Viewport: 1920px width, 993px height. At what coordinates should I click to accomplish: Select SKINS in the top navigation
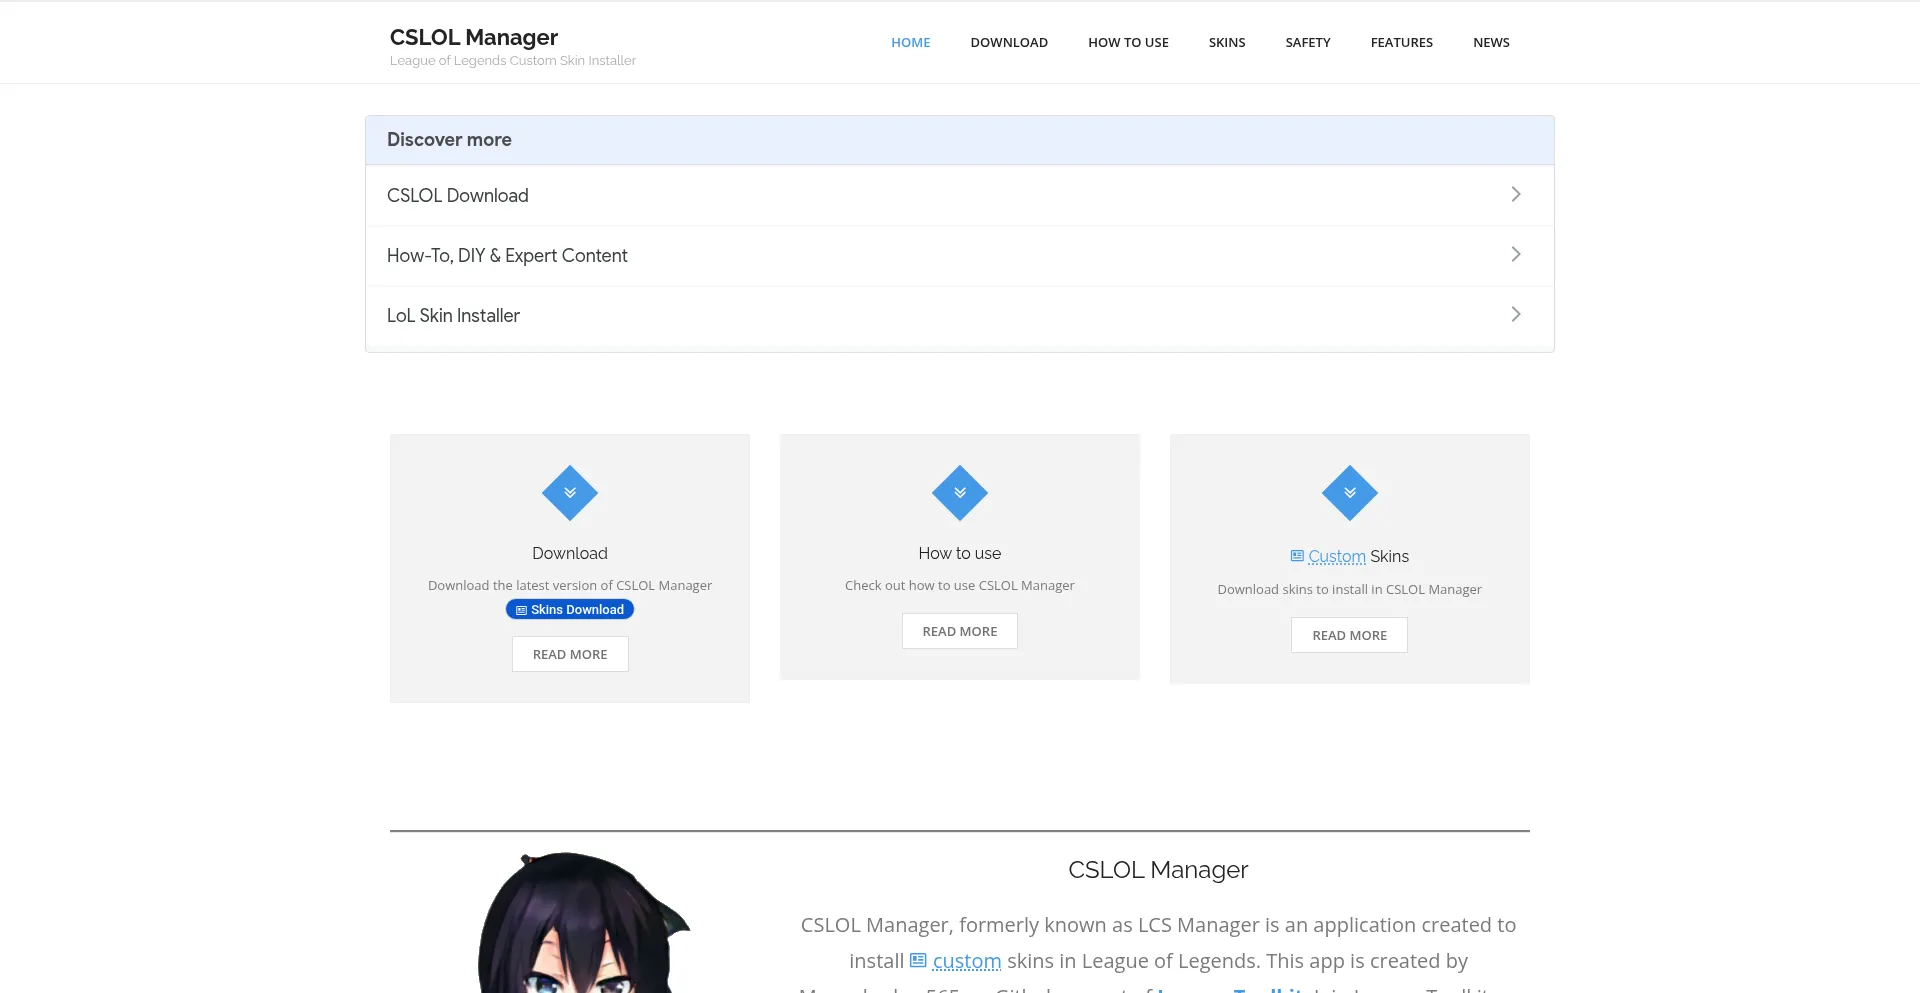(1227, 42)
